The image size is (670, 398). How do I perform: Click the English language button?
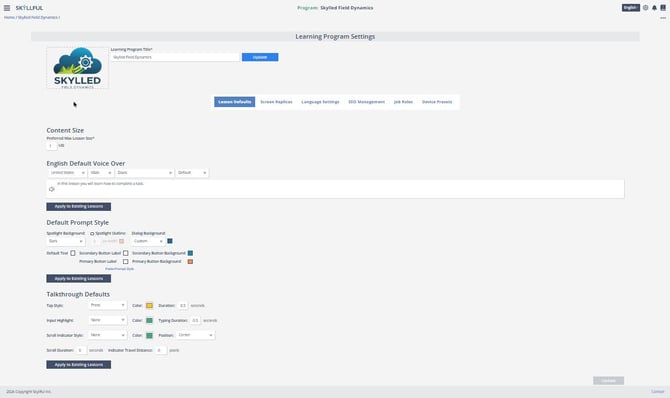click(631, 8)
